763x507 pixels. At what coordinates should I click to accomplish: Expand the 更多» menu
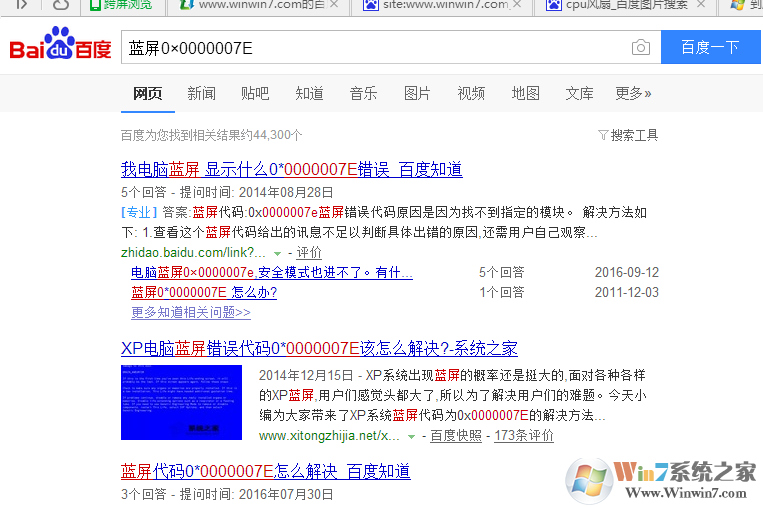tap(633, 93)
